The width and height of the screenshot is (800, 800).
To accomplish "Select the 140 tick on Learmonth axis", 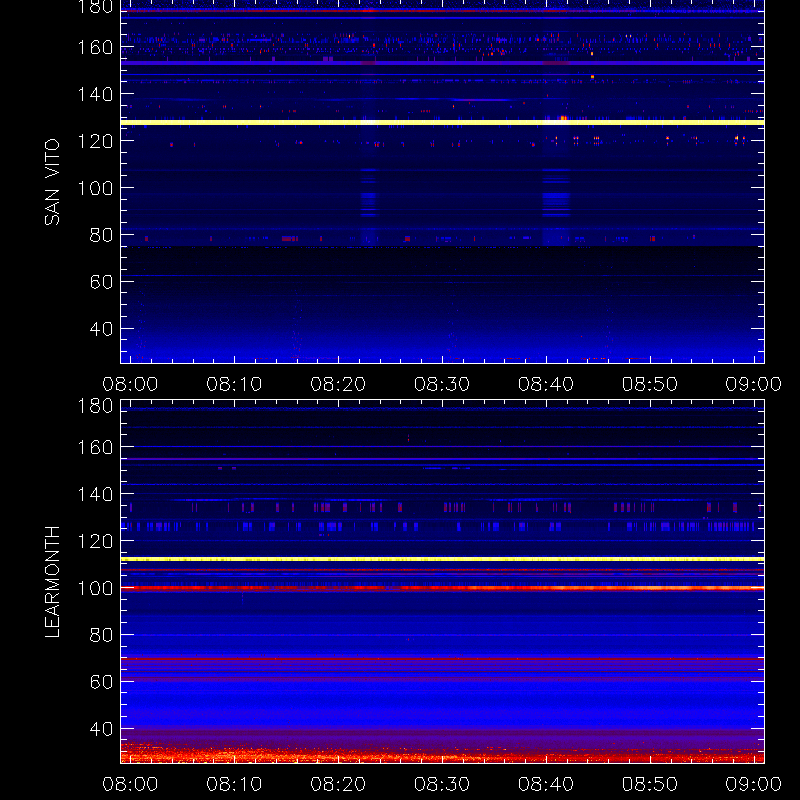I will pyautogui.click(x=95, y=494).
